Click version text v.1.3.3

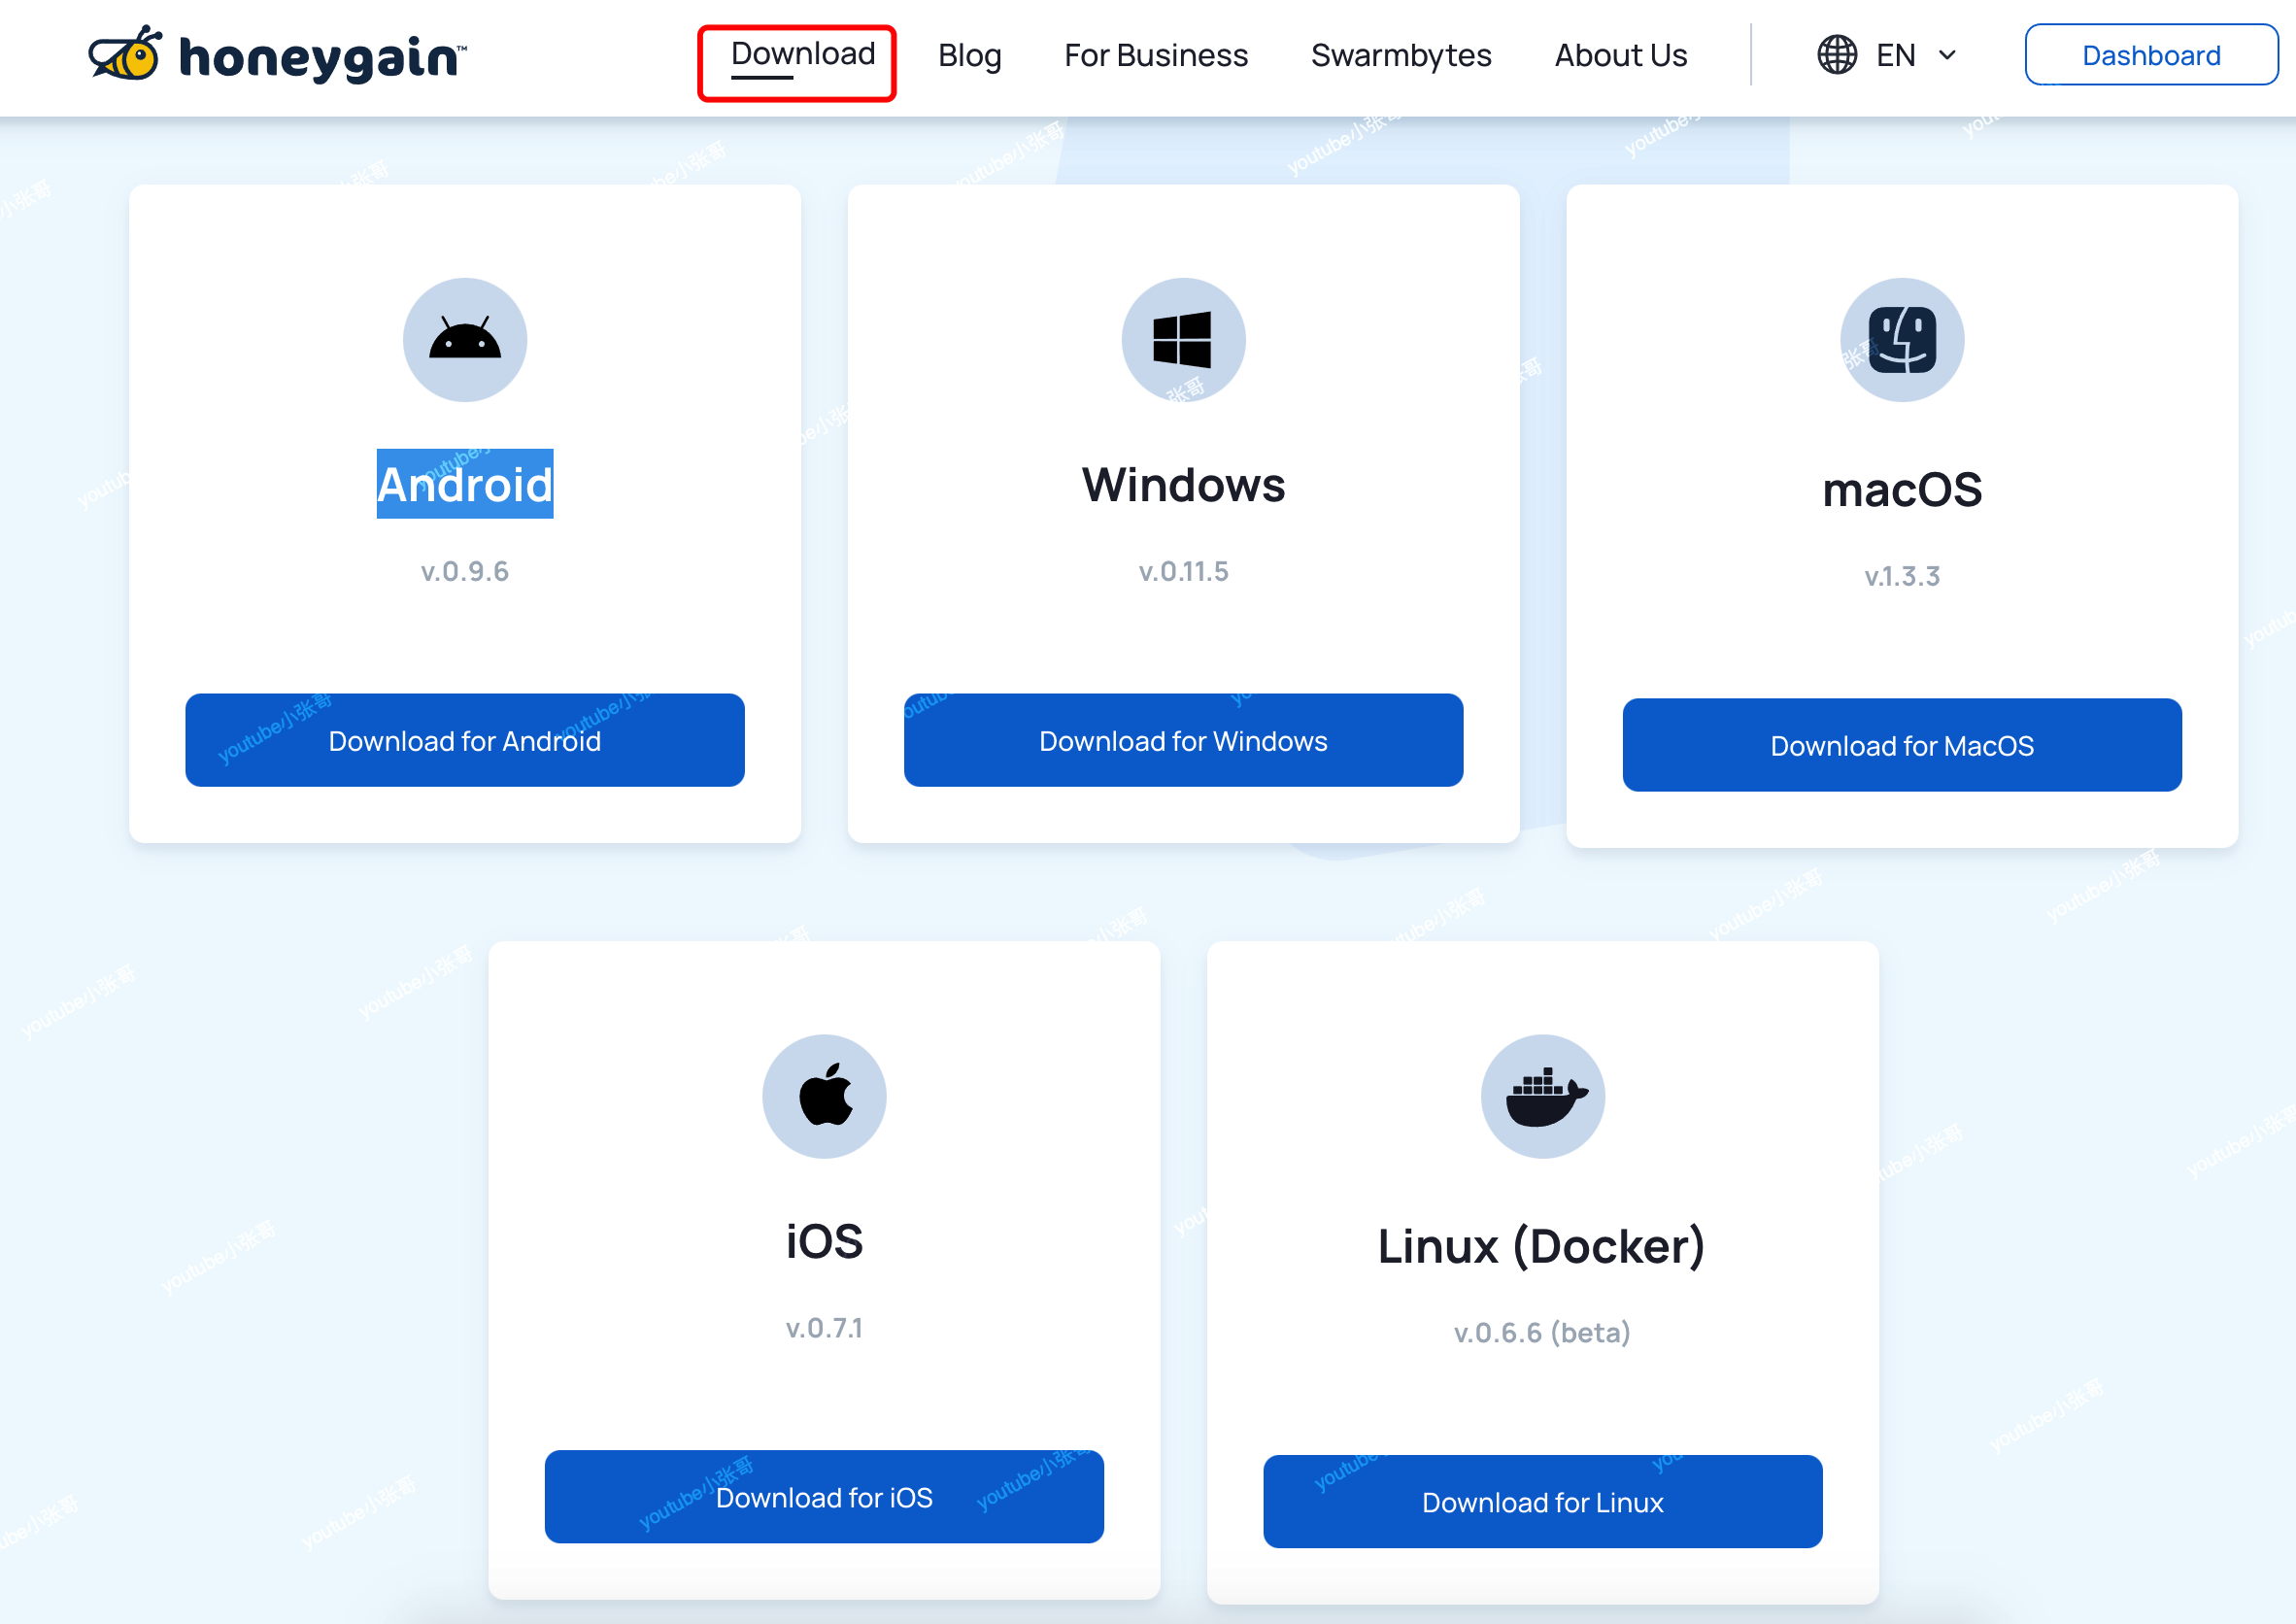[x=1902, y=576]
